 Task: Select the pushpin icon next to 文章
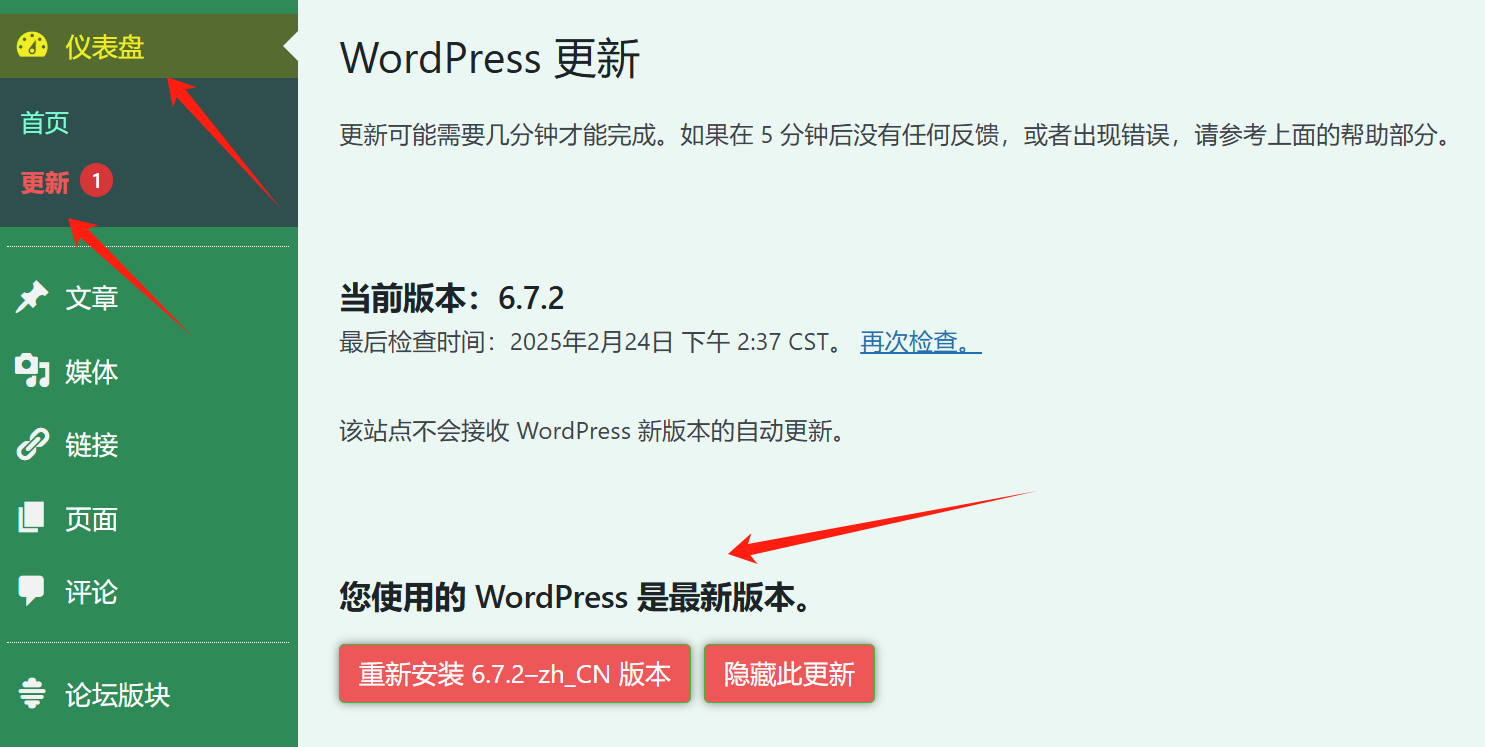[30, 296]
